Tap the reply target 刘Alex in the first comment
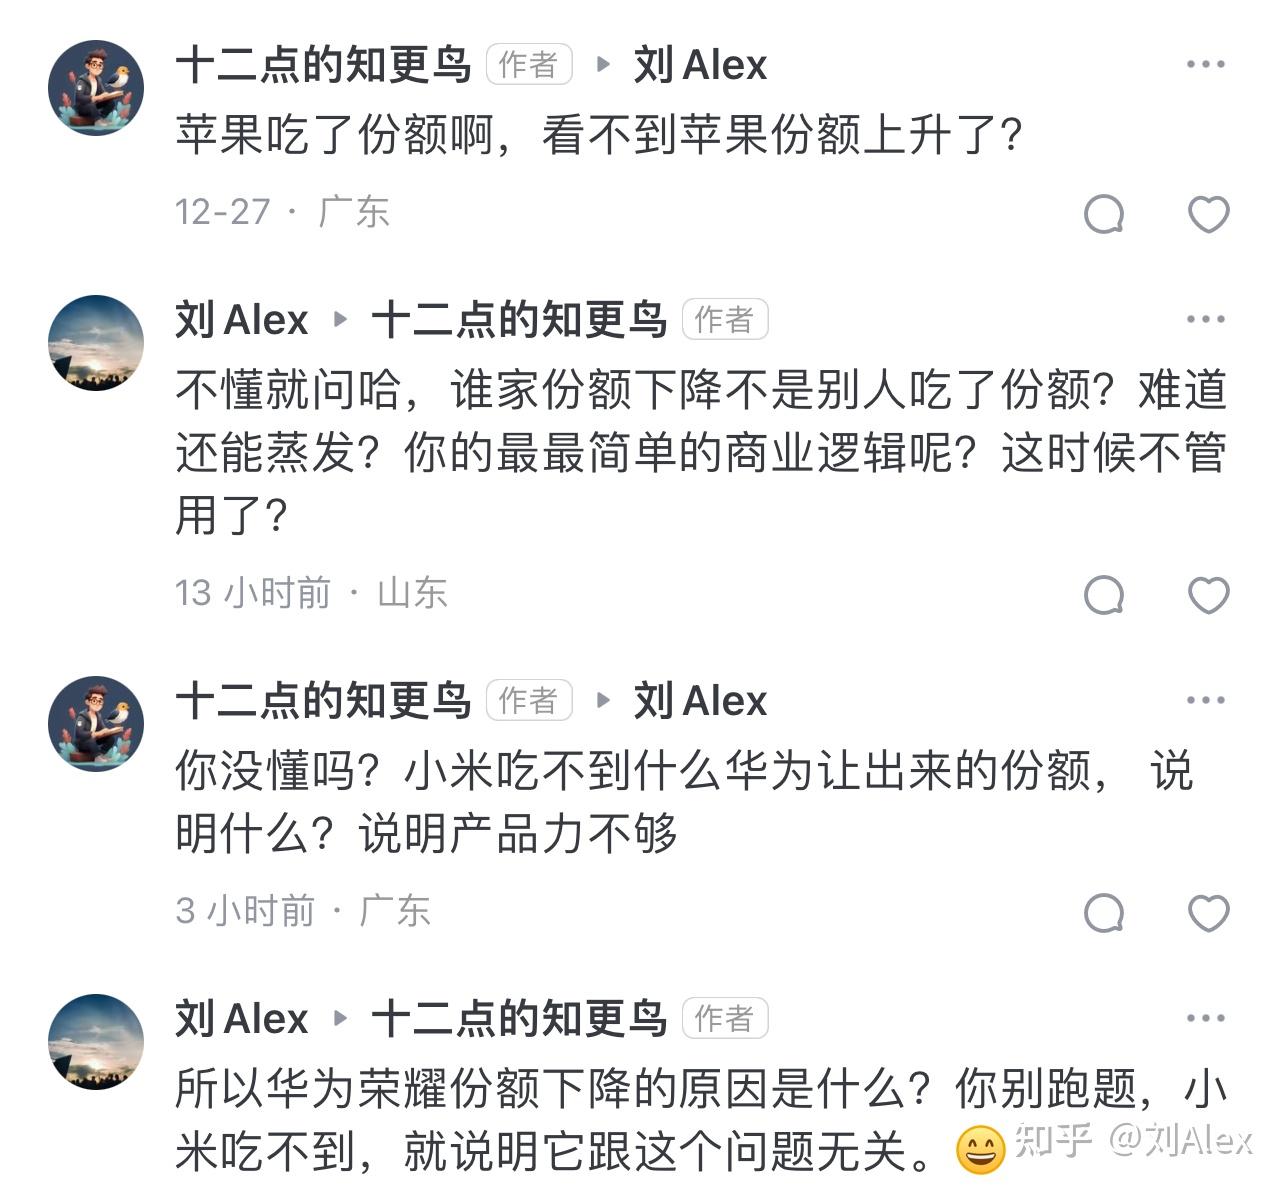 (700, 65)
